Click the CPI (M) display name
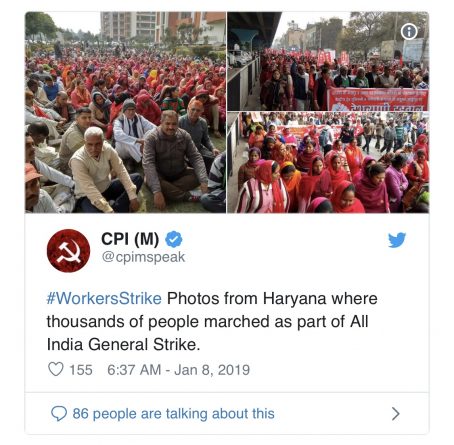454x445 pixels. [130, 239]
